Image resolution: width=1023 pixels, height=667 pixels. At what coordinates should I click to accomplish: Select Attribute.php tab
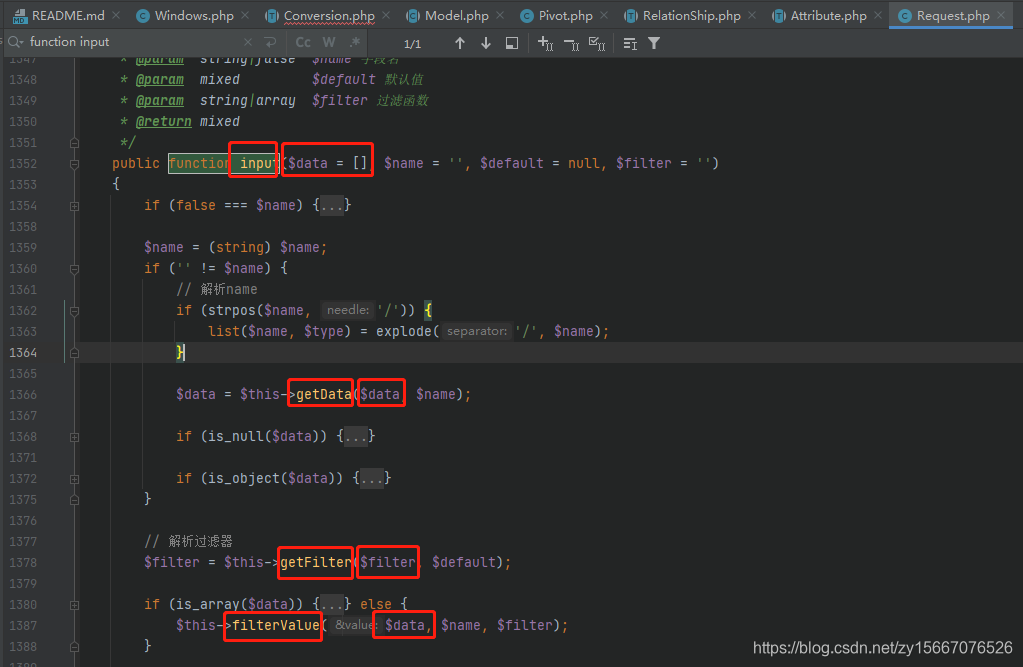[829, 16]
